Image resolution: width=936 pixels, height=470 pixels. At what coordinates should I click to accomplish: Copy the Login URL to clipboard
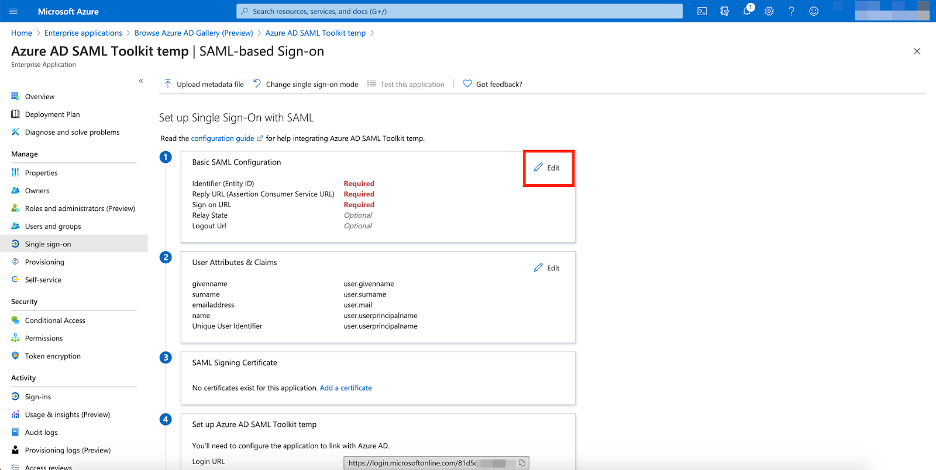pos(523,463)
